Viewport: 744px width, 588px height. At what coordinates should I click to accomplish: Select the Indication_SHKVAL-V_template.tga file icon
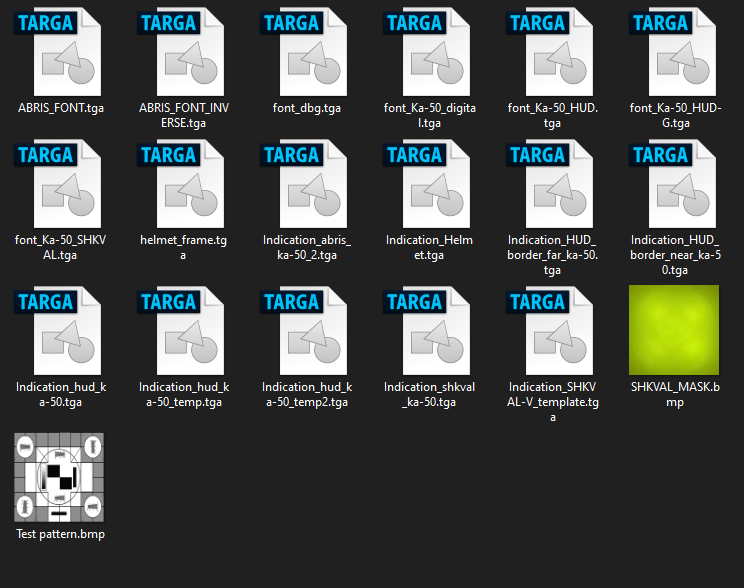(549, 330)
